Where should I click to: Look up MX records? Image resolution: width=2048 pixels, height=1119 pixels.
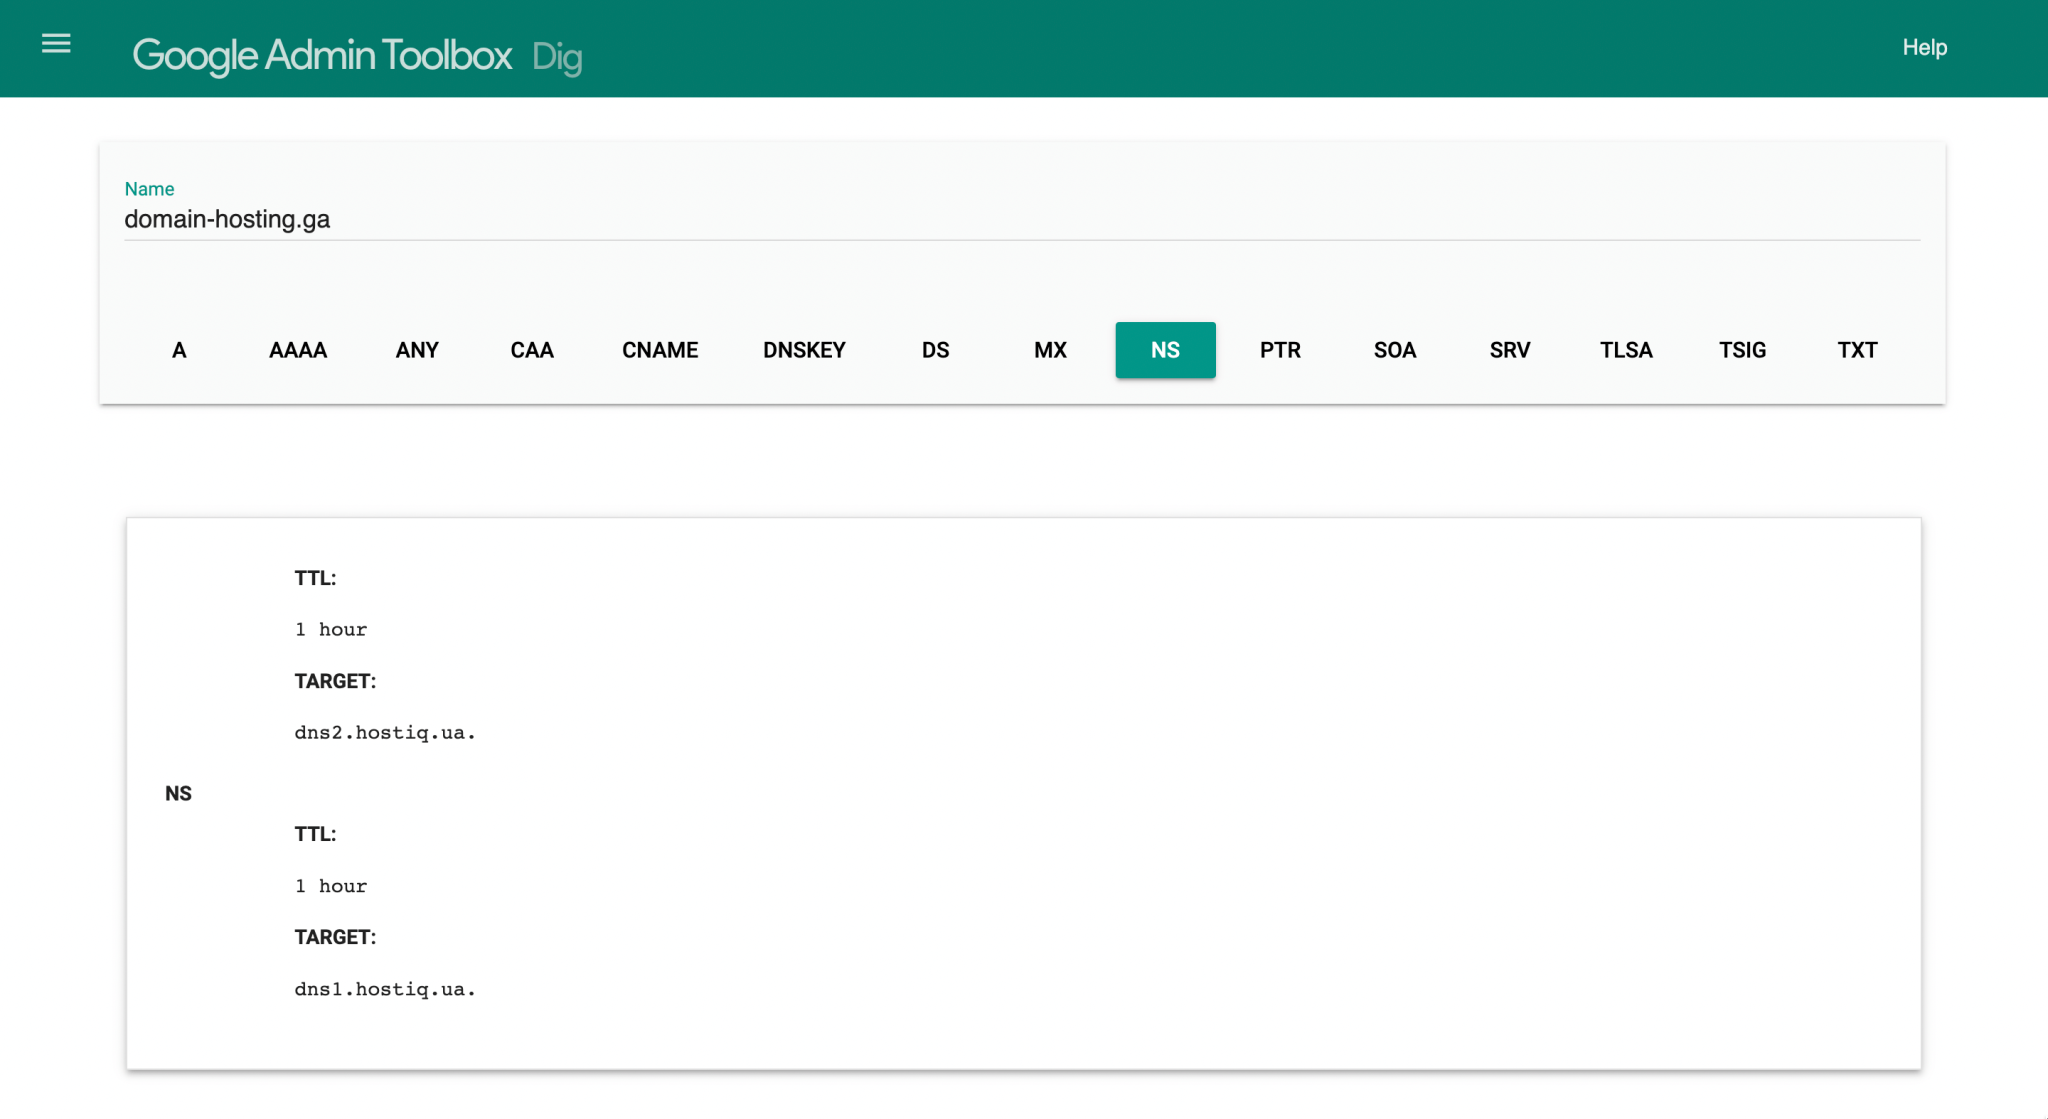pos(1050,350)
